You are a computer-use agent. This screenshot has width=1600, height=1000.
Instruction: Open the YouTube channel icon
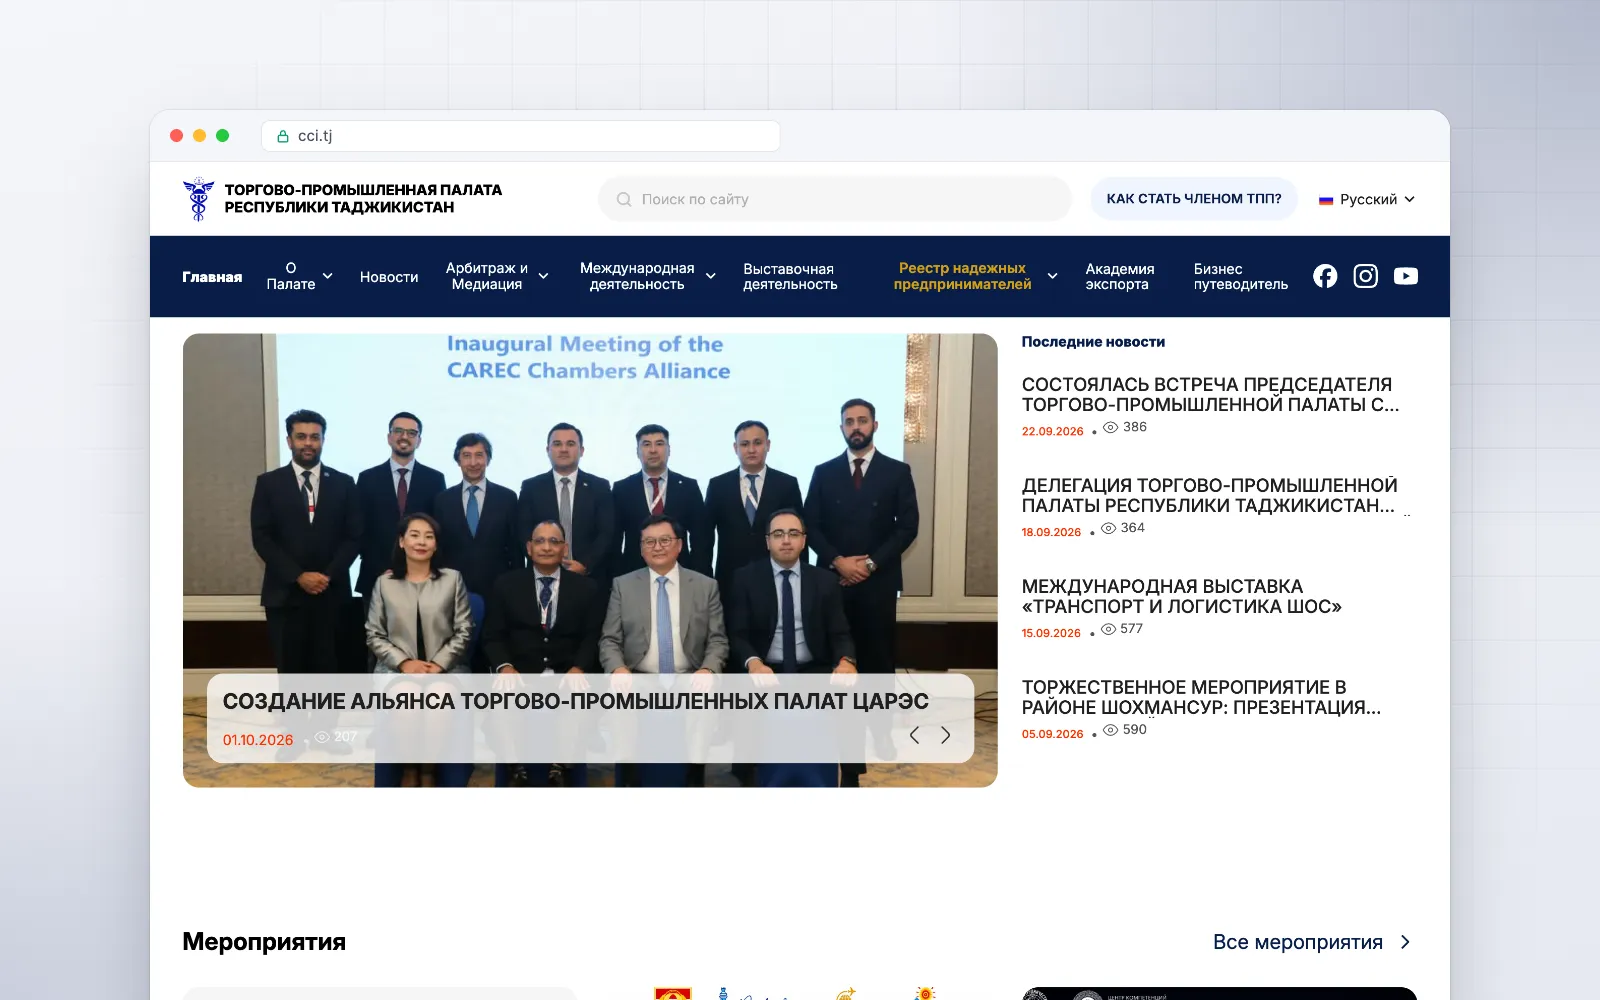pos(1405,276)
